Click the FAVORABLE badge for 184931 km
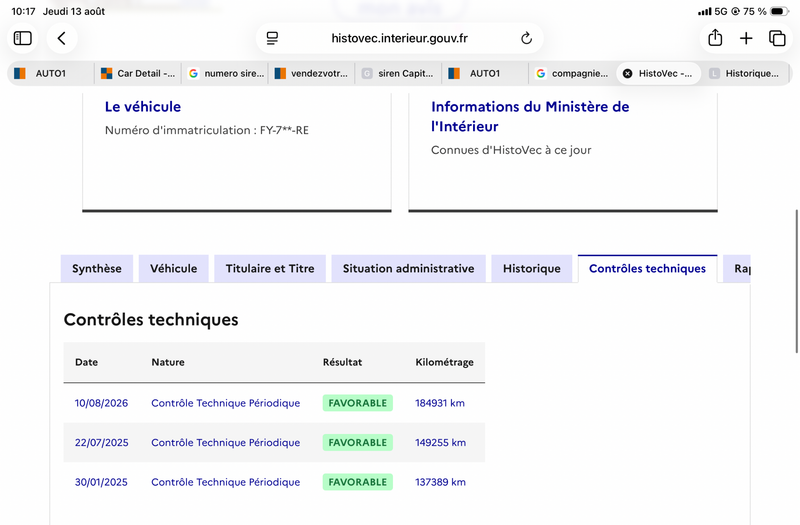 358,403
